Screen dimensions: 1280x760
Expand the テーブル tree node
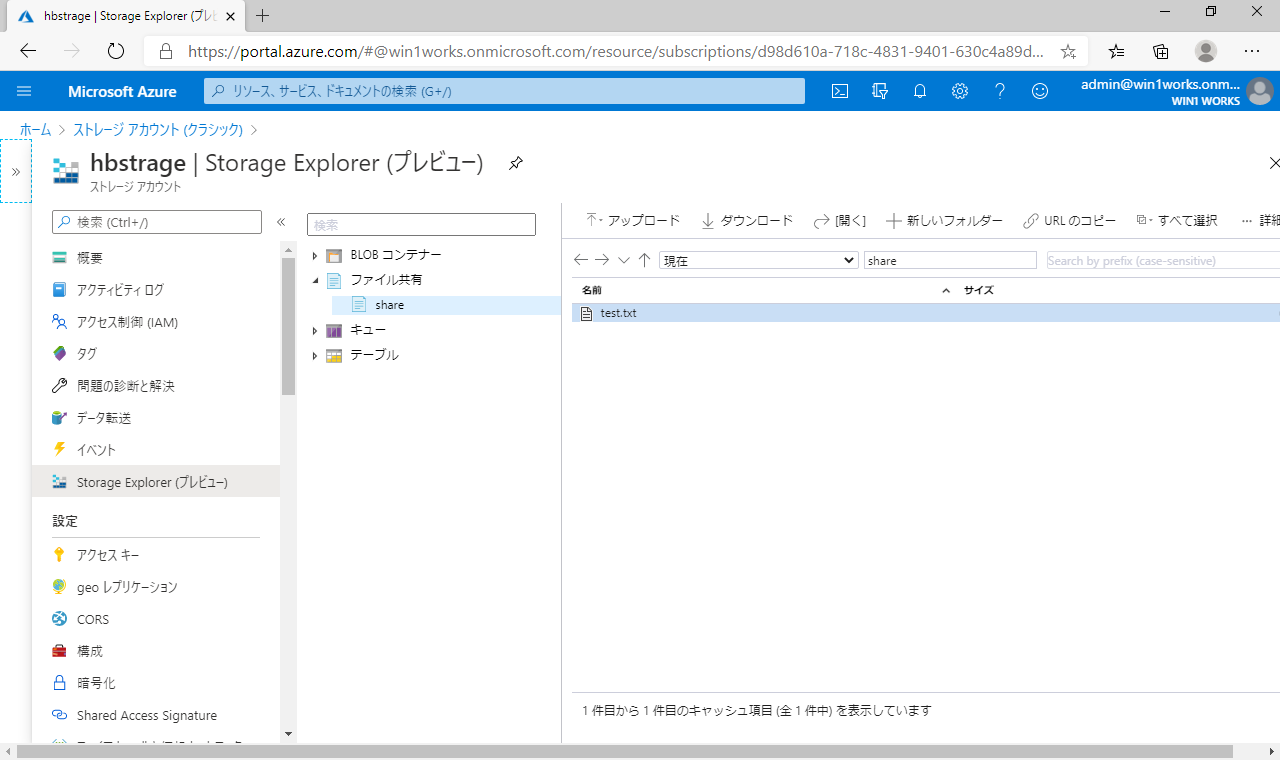[315, 355]
